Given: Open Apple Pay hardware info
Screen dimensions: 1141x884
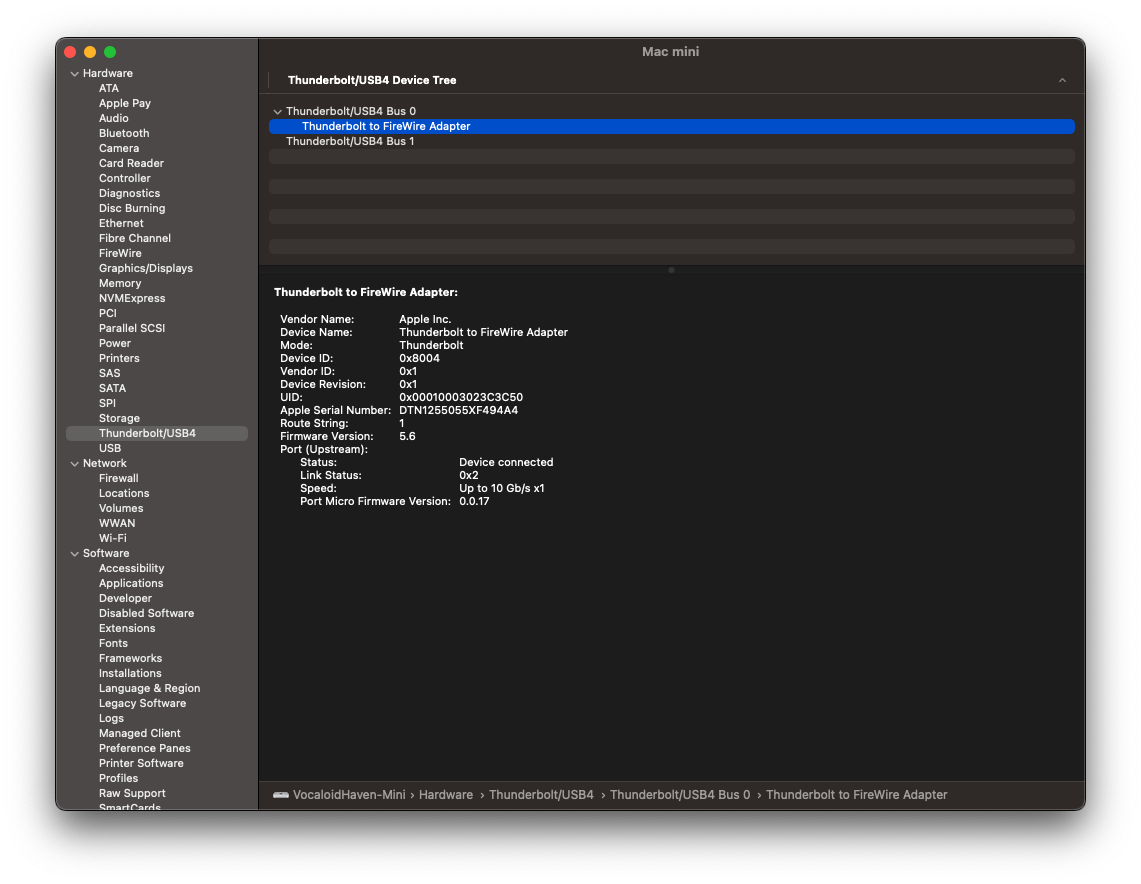Looking at the screenshot, I should [x=124, y=103].
